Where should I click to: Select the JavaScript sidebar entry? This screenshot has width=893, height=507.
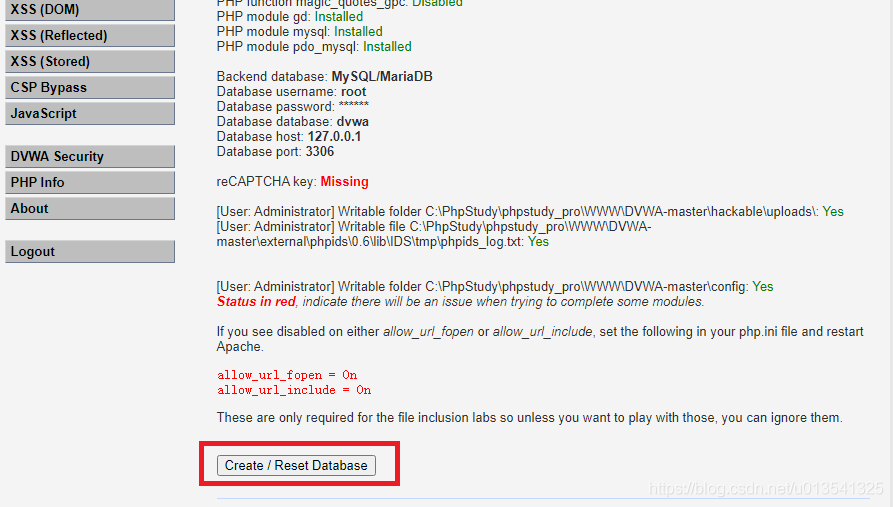tap(88, 114)
